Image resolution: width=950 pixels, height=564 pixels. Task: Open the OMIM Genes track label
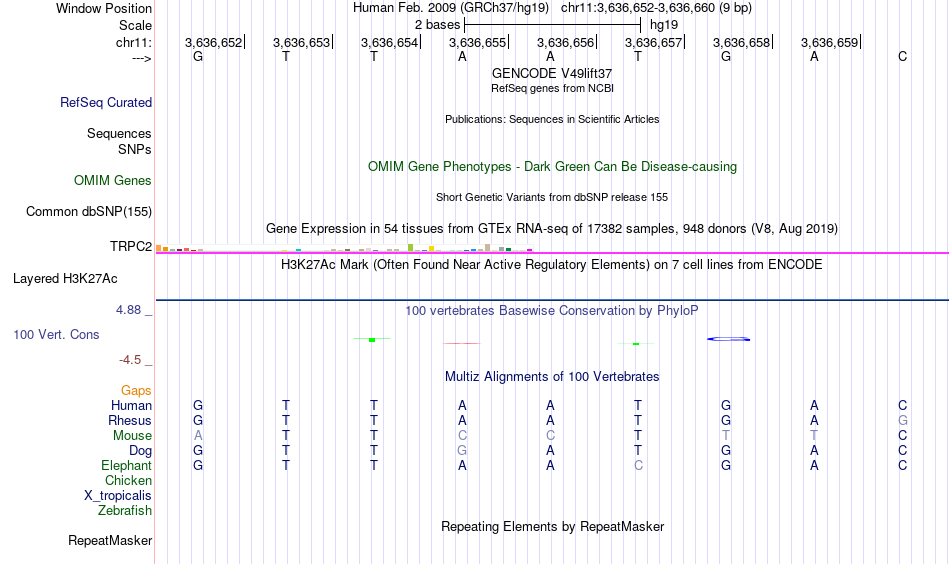click(x=113, y=181)
